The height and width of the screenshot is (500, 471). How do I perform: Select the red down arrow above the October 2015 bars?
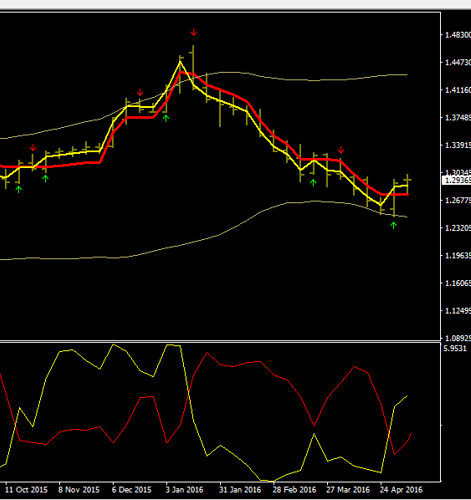click(33, 148)
